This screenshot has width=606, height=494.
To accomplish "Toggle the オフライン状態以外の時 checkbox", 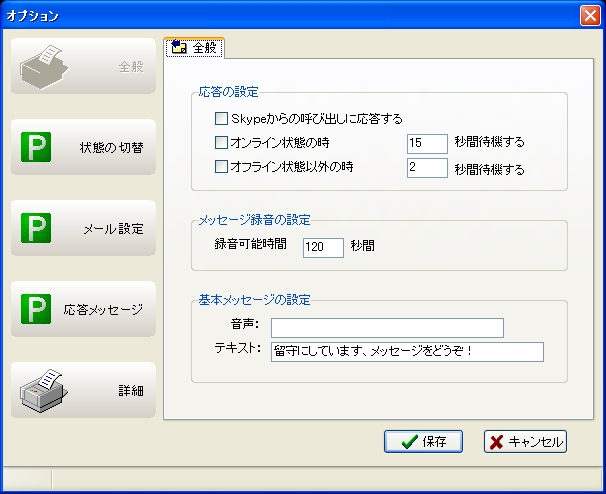I will (x=221, y=167).
